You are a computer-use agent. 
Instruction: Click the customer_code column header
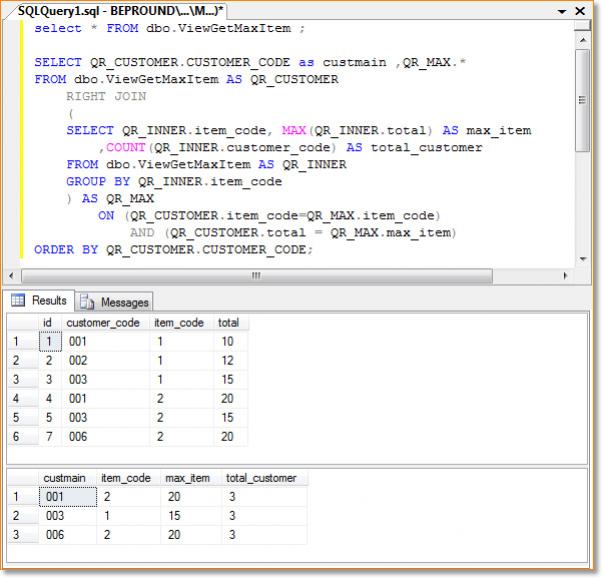[x=104, y=323]
